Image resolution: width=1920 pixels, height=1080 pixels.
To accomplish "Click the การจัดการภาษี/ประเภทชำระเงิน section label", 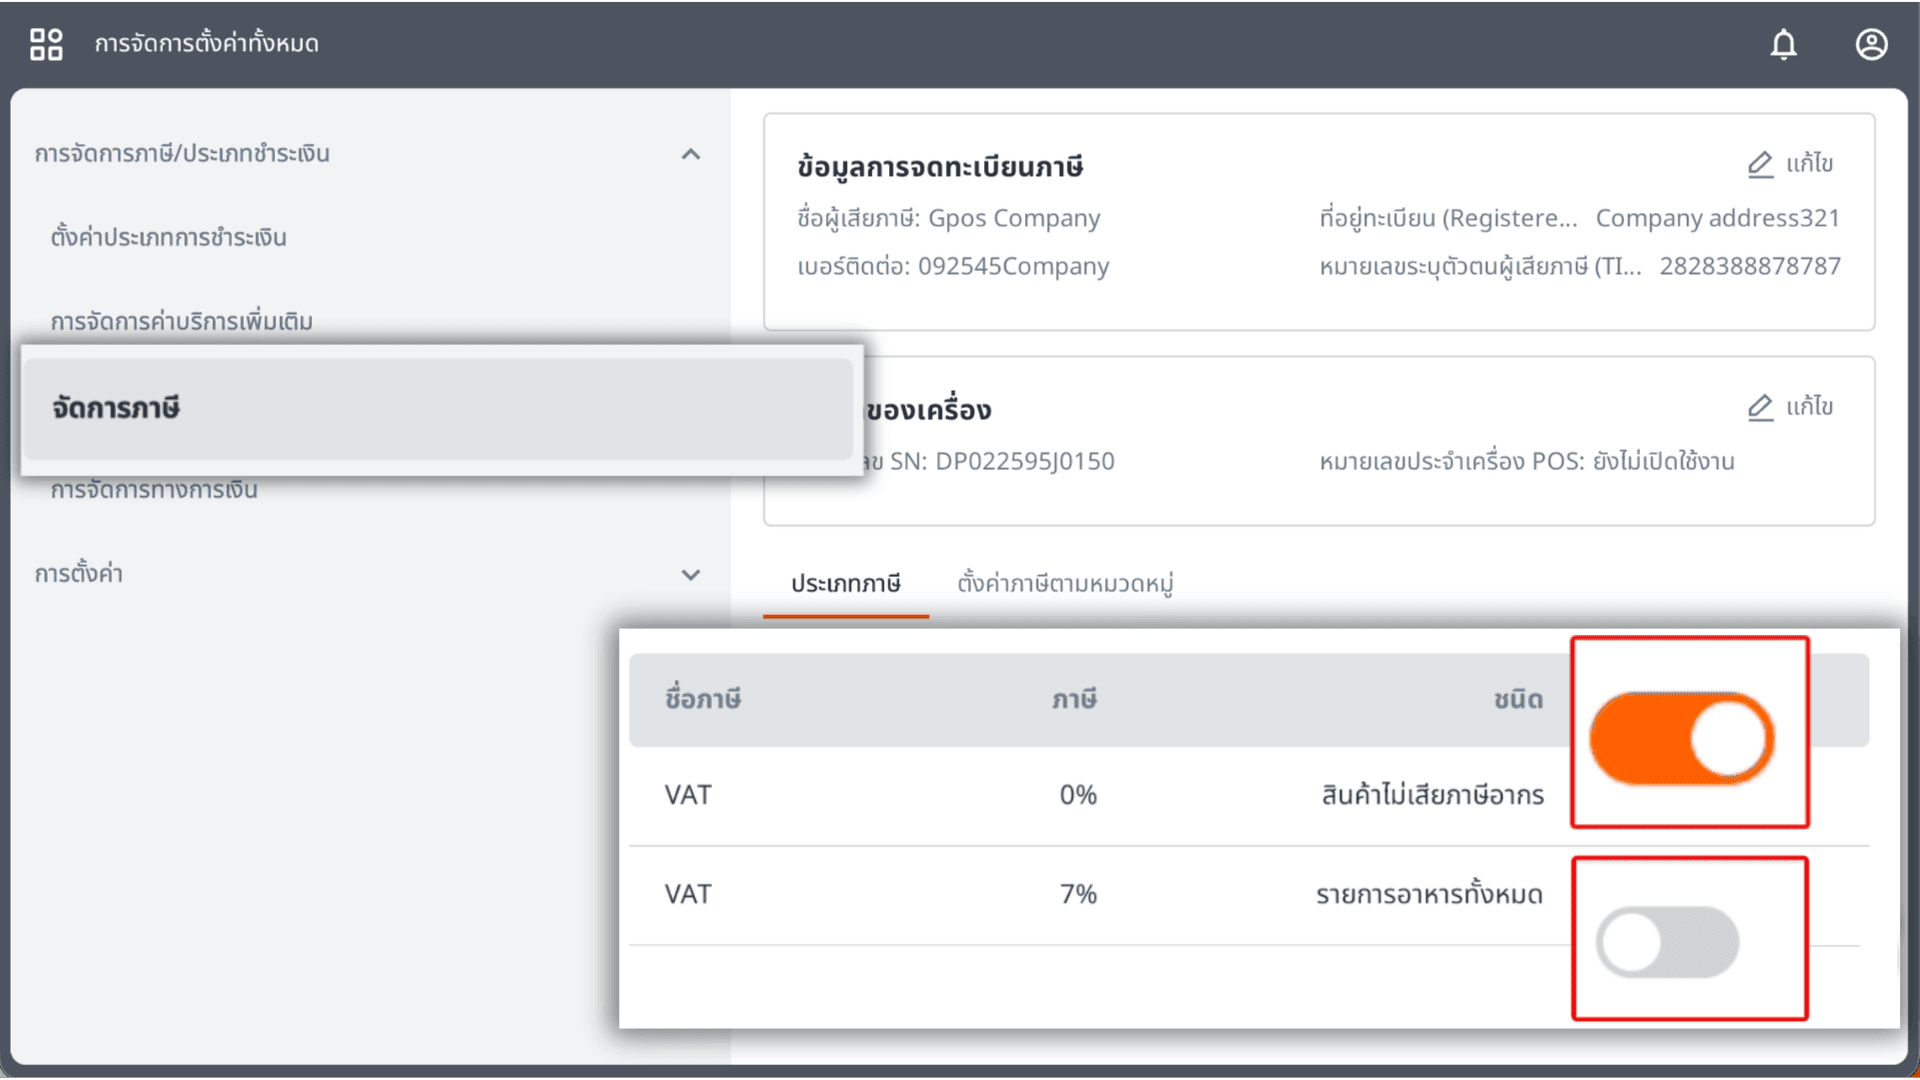I will (x=181, y=154).
